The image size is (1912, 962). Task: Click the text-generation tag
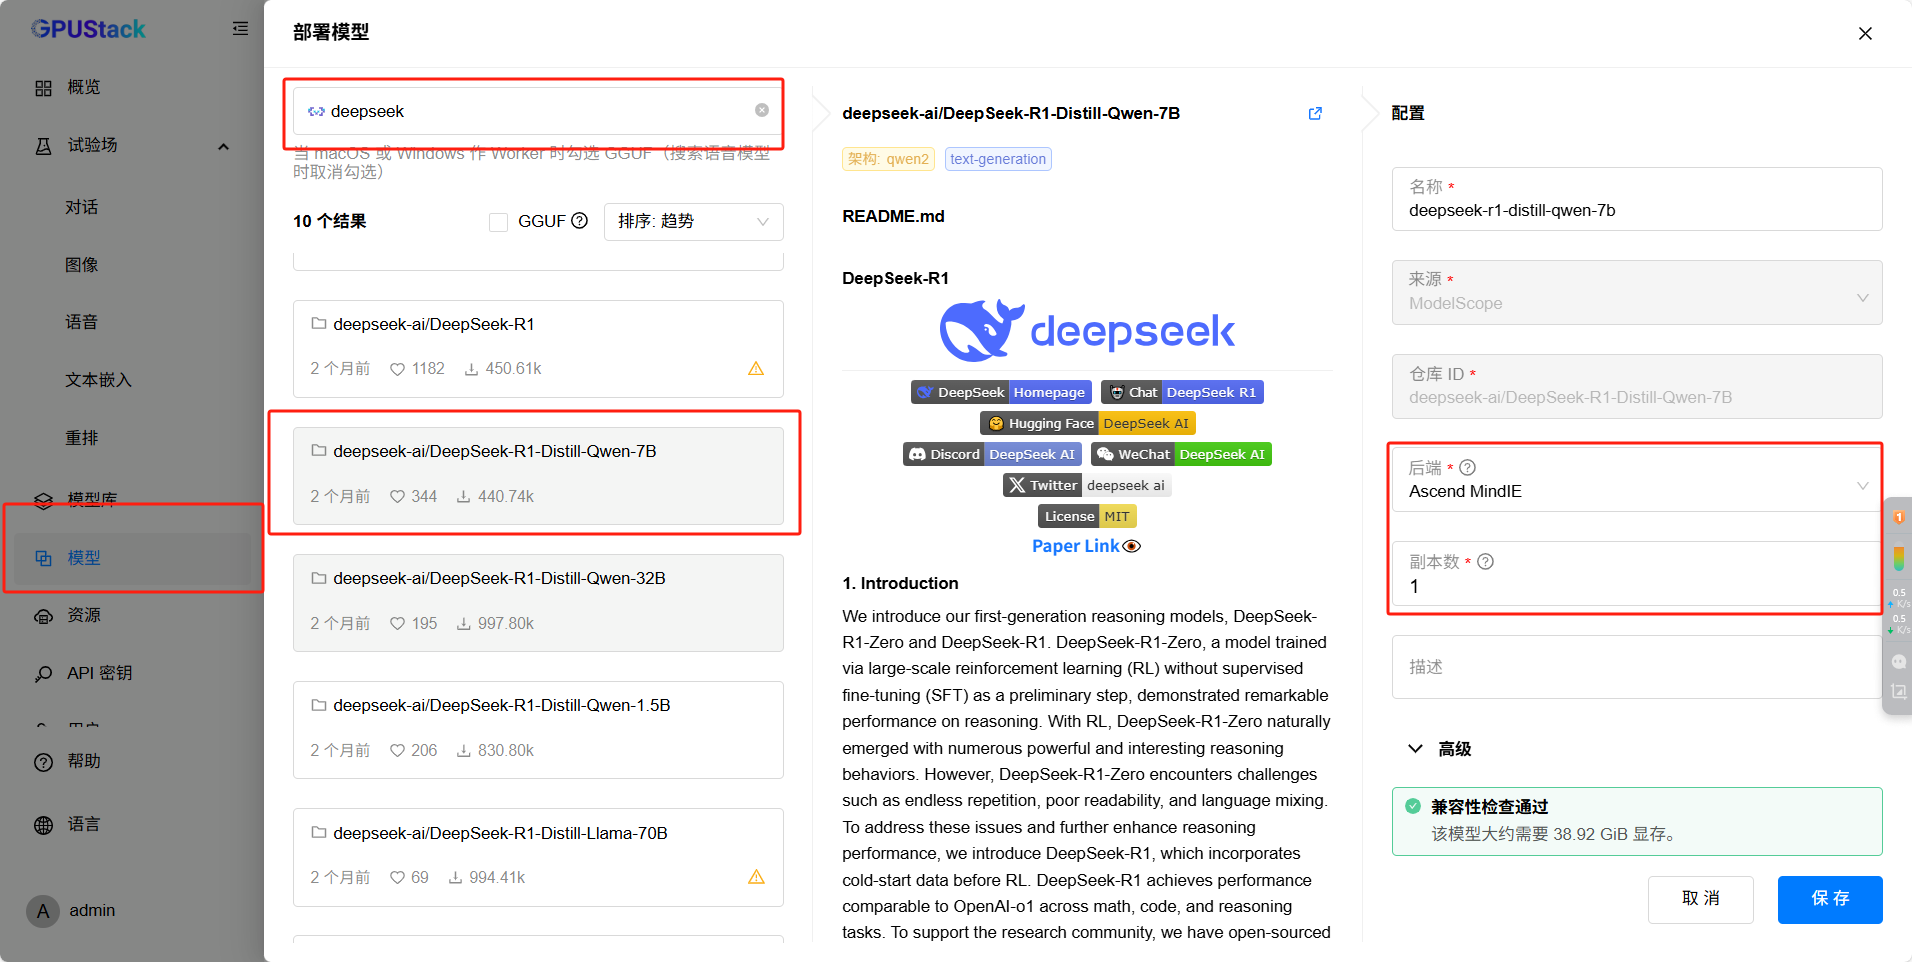coord(998,159)
